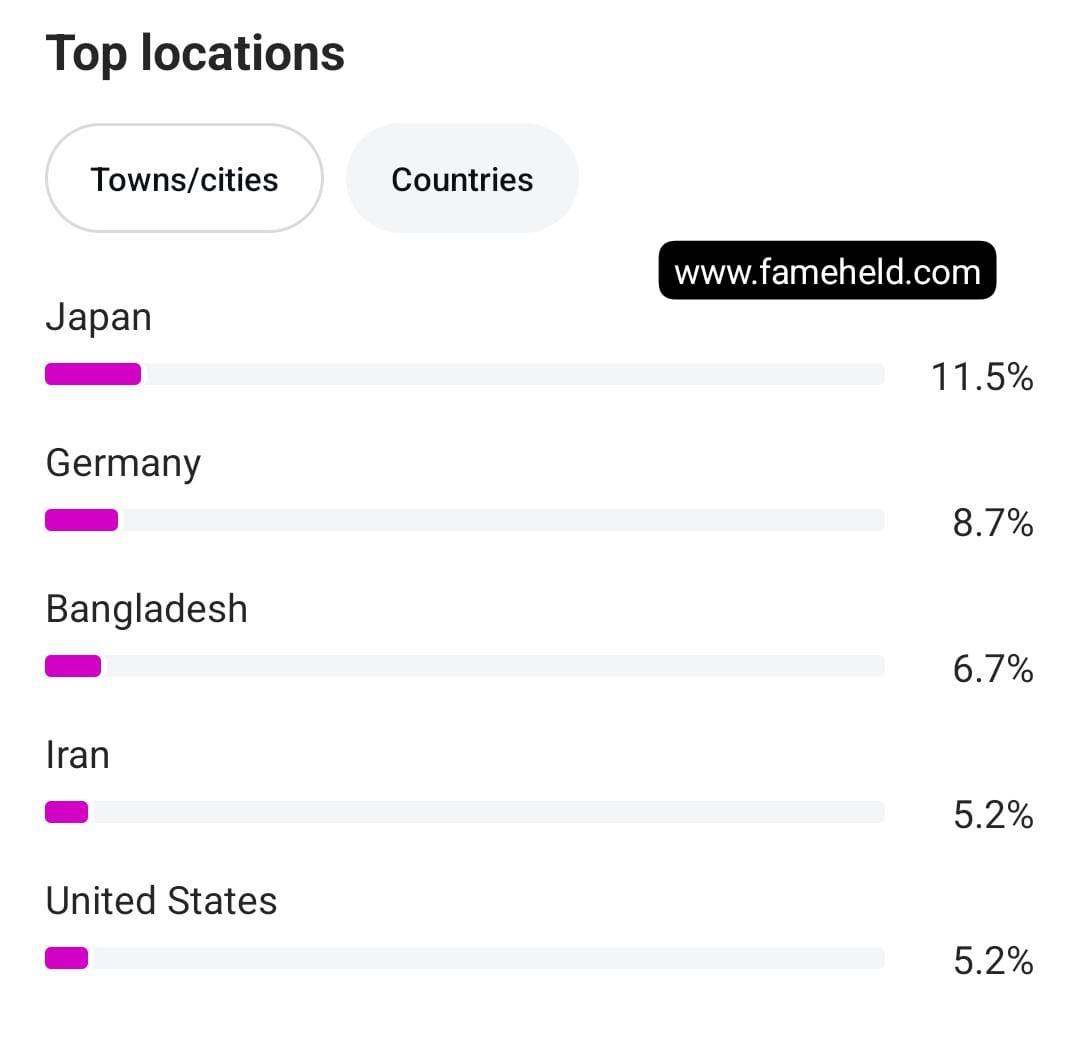Select the Iran country label
1080x1061 pixels.
pos(77,755)
